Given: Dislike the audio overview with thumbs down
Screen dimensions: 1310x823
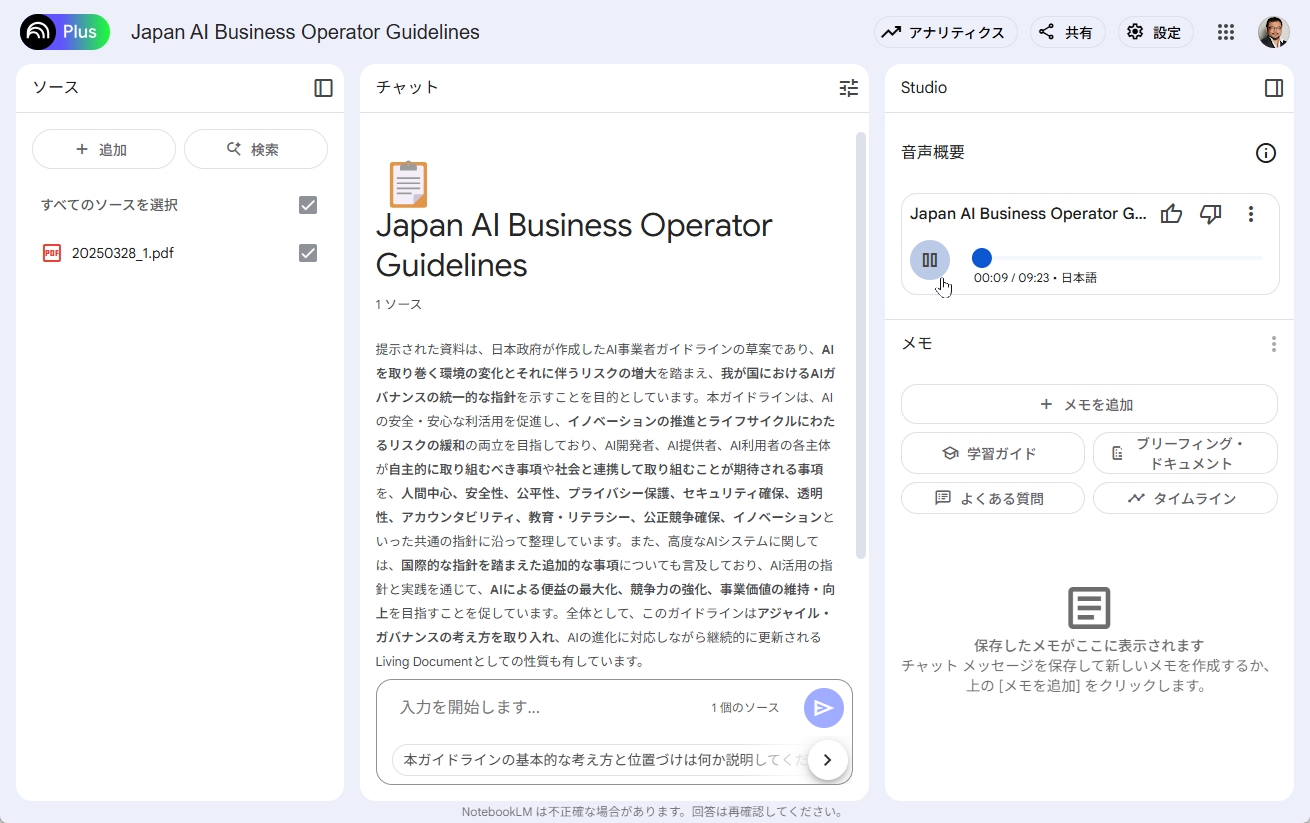Looking at the screenshot, I should point(1211,214).
